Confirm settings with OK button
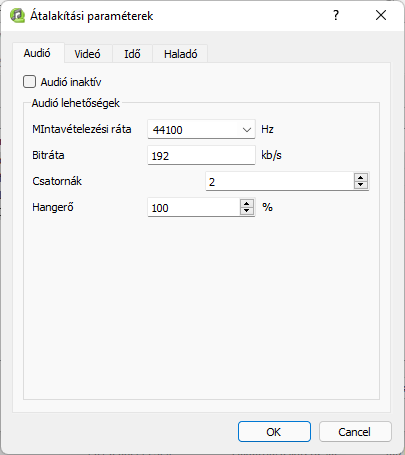 [274, 432]
